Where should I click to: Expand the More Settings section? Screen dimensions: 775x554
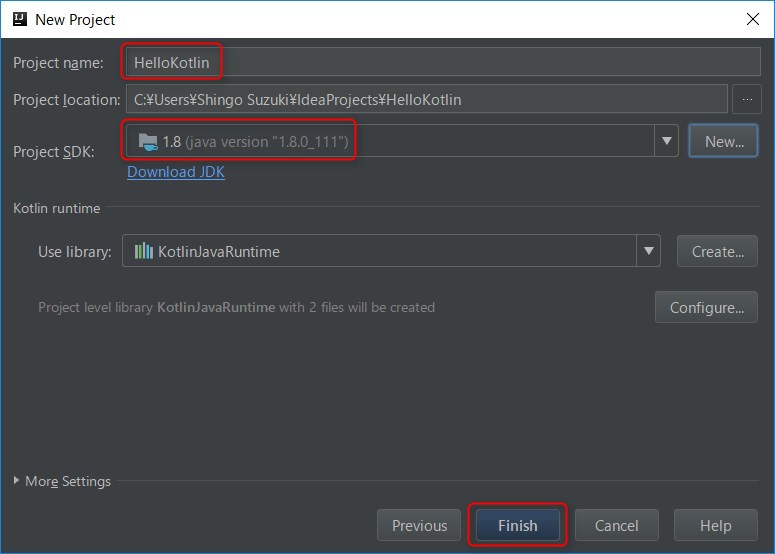pyautogui.click(x=62, y=481)
